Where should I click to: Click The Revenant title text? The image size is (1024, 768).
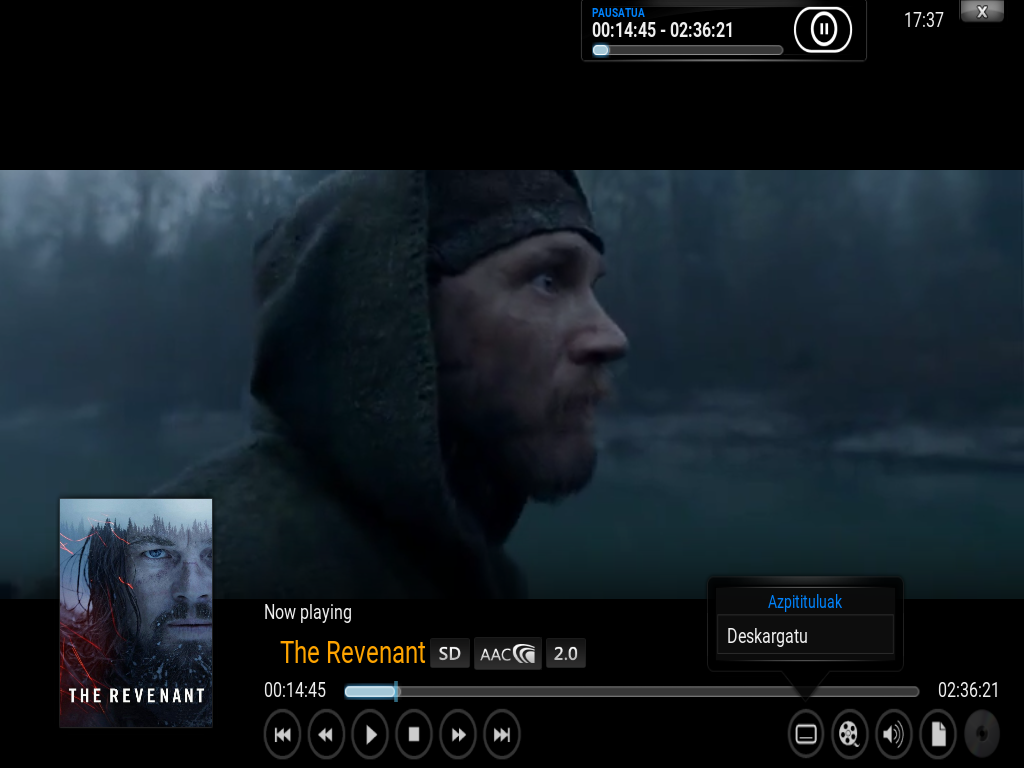pyautogui.click(x=353, y=653)
